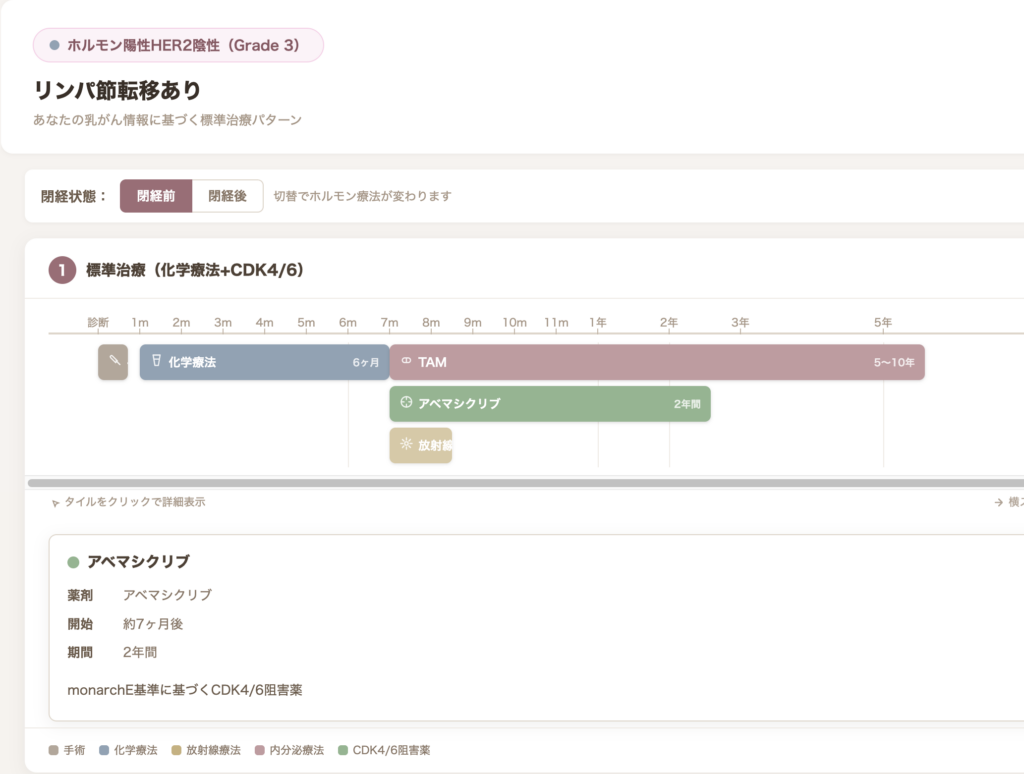Select the アベマシクリブ 2年間 bar

pos(550,404)
